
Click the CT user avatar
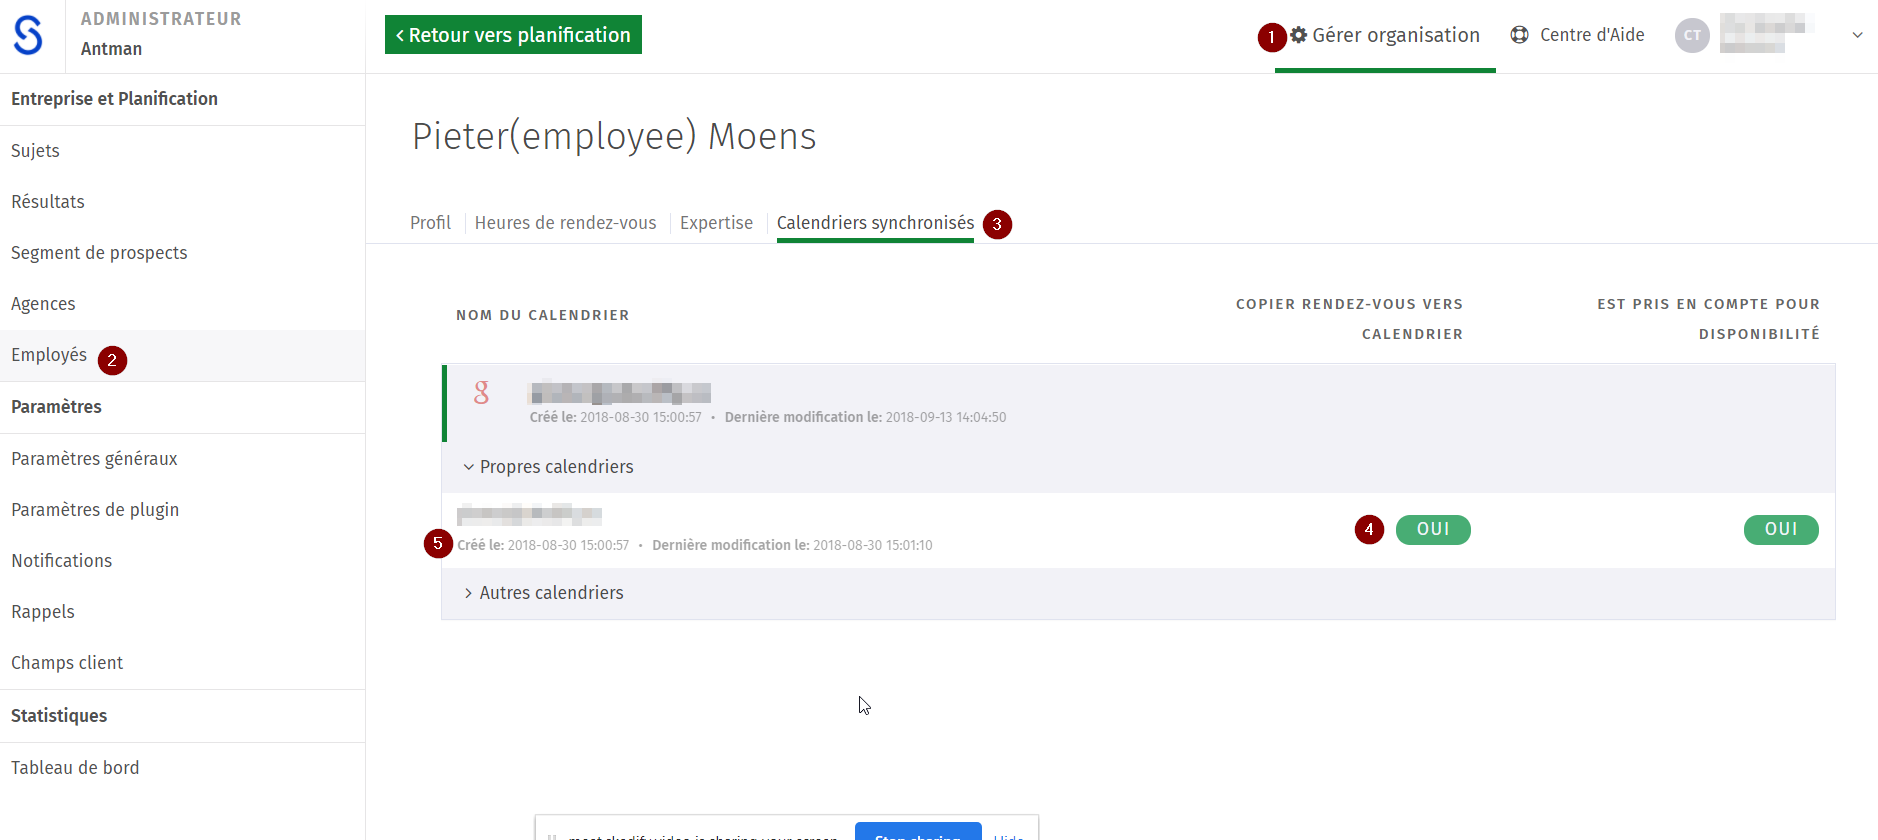[1692, 35]
